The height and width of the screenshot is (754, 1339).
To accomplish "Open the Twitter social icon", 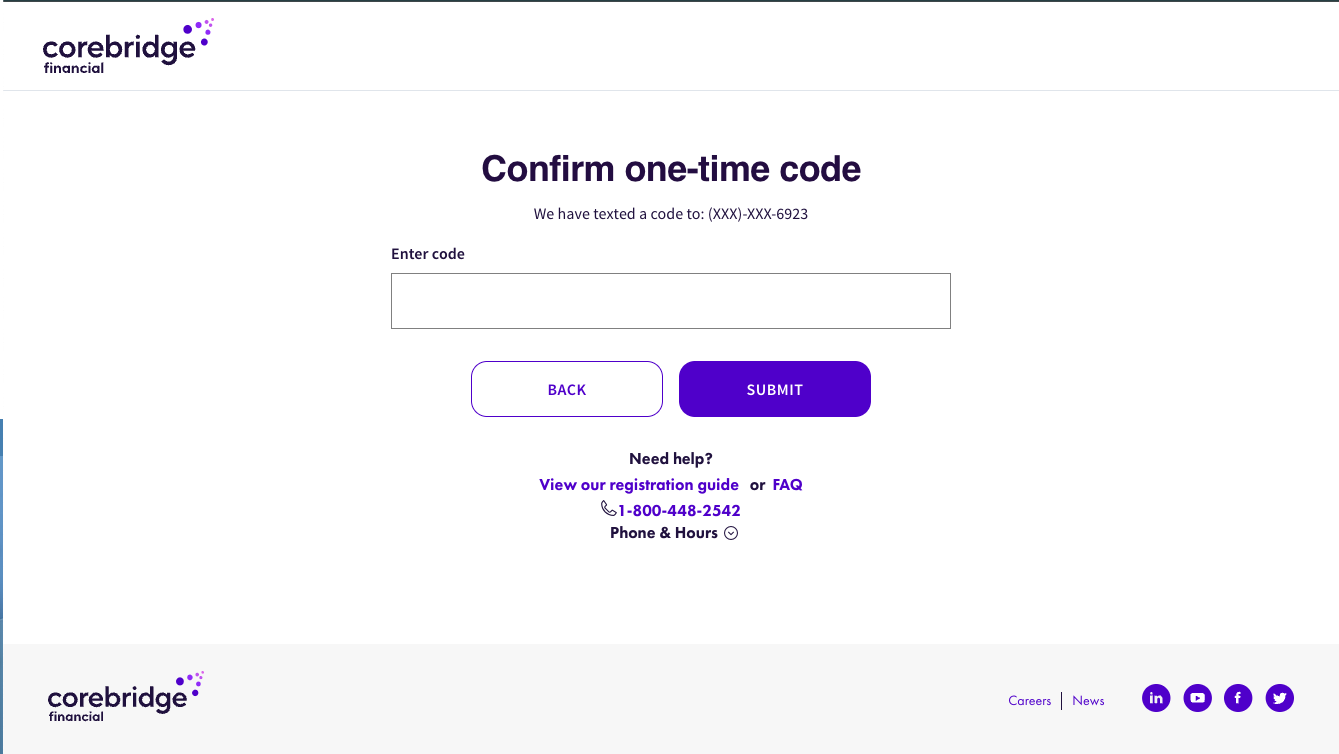I will pyautogui.click(x=1279, y=698).
